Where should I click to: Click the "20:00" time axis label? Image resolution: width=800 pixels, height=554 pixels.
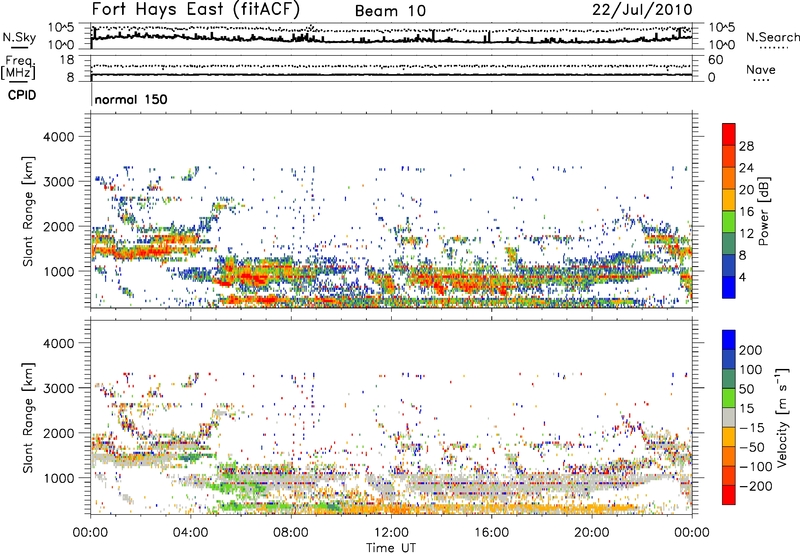pyautogui.click(x=592, y=533)
